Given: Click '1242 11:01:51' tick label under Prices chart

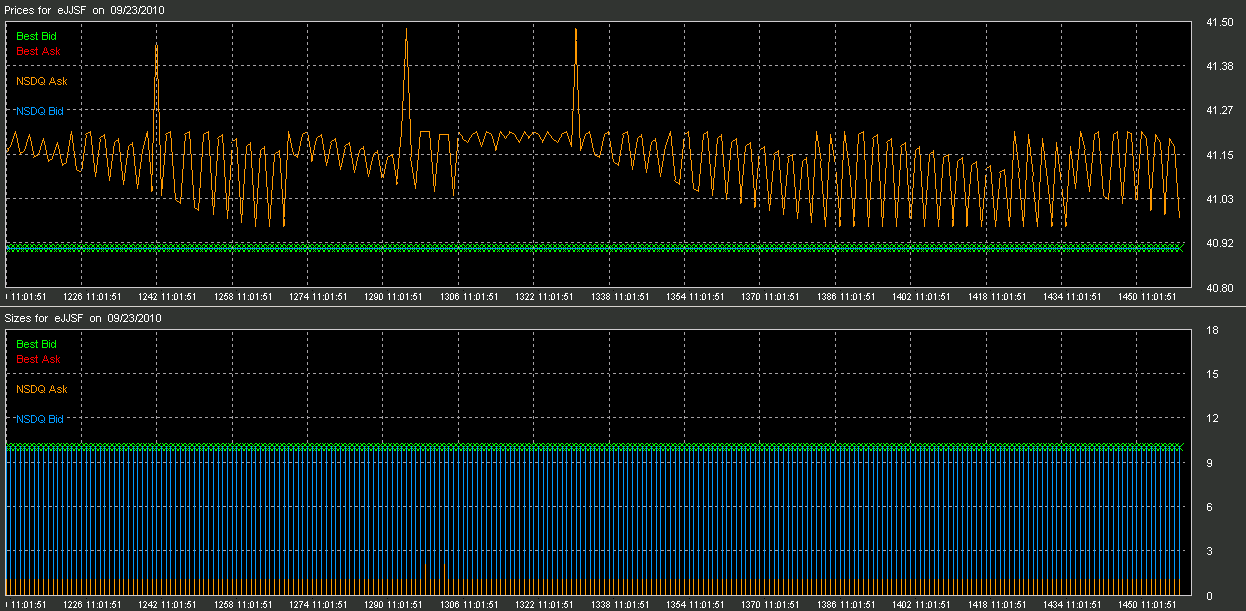Looking at the screenshot, I should [167, 297].
